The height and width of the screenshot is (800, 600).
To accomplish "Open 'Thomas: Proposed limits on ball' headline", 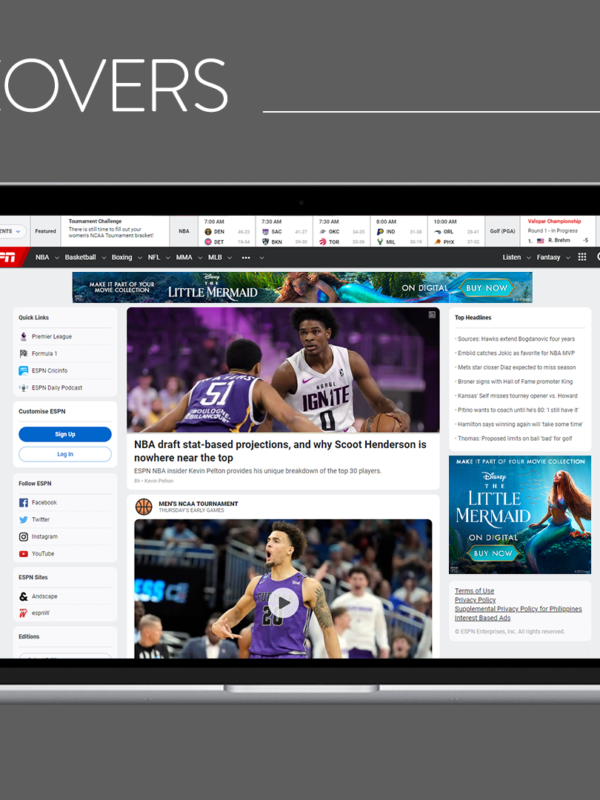I will click(x=514, y=439).
